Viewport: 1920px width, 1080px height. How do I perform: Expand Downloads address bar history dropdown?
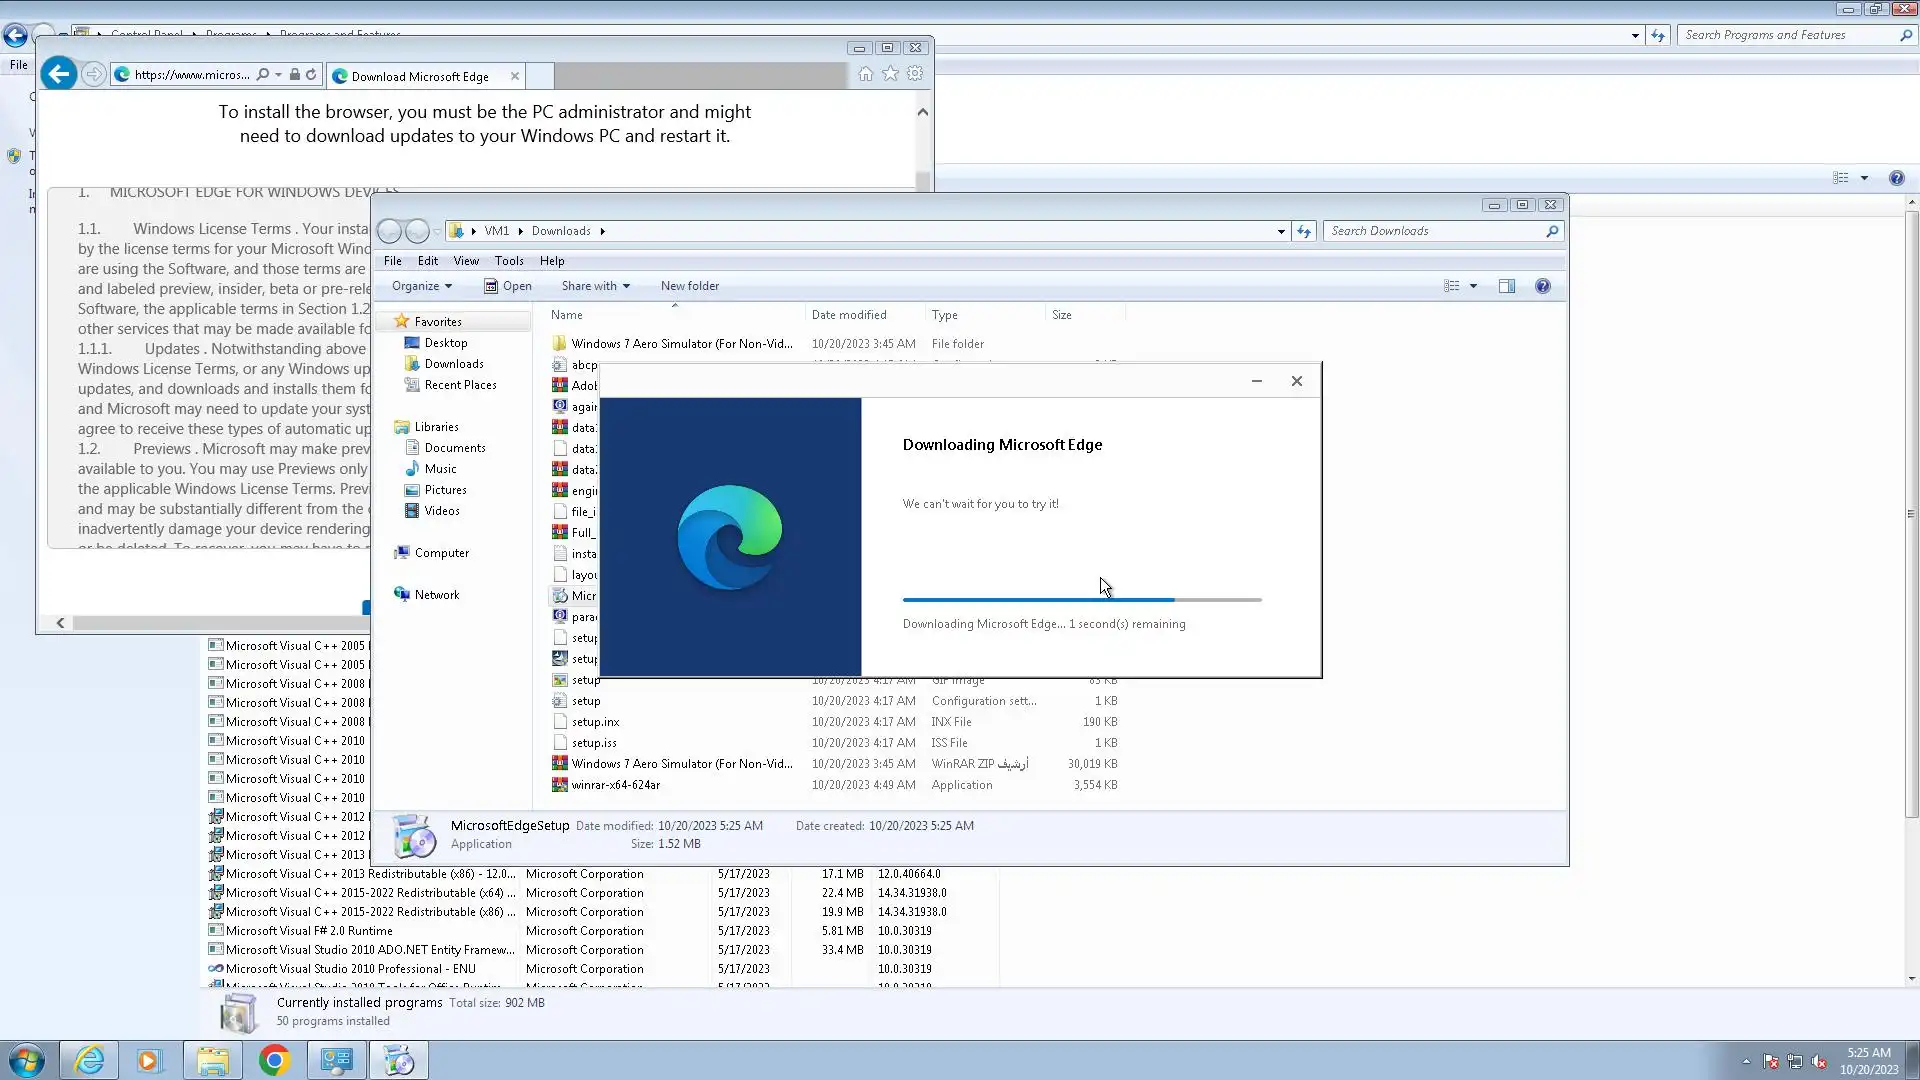coord(1281,231)
